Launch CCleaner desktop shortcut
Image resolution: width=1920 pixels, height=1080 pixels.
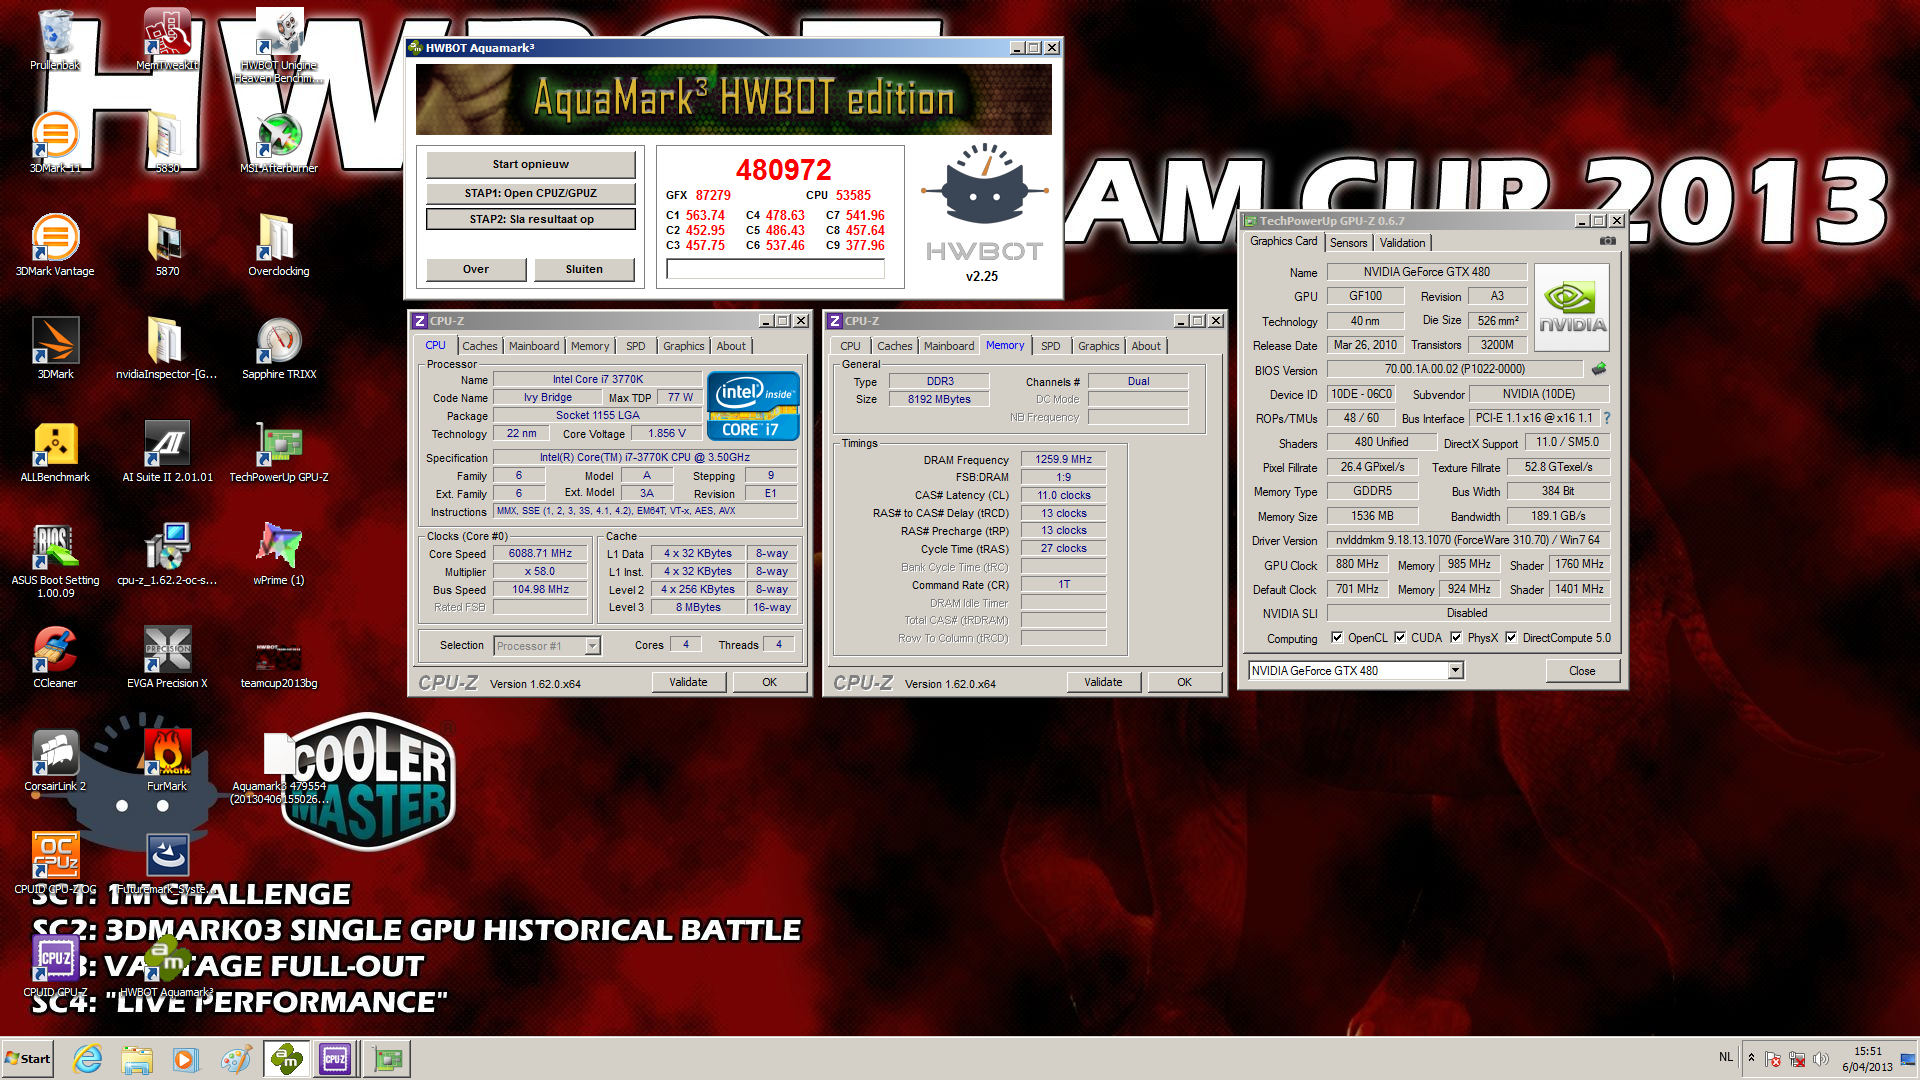(x=55, y=657)
